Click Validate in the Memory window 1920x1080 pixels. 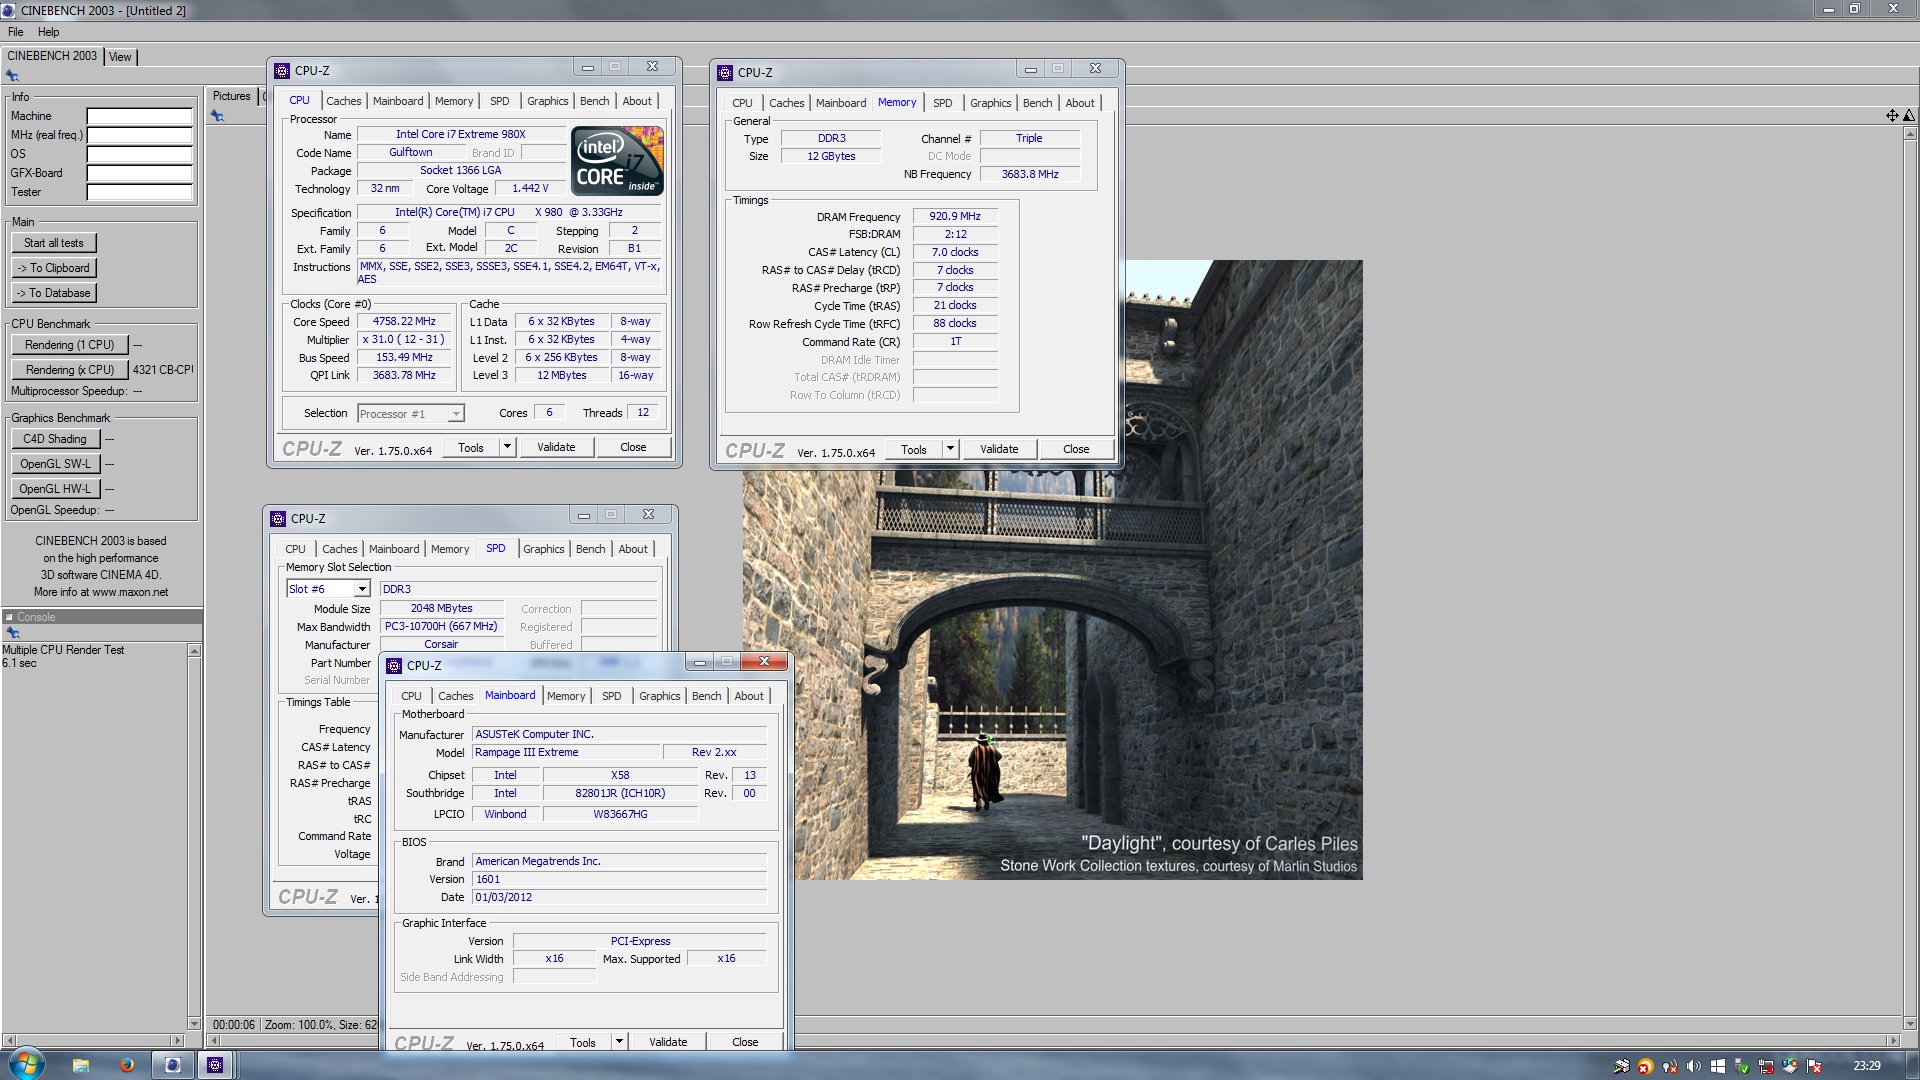pos(999,449)
